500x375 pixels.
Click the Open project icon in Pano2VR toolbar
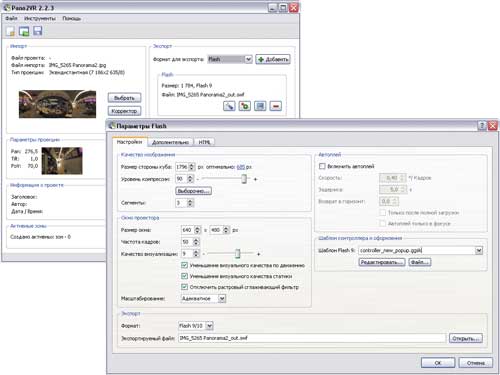(x=24, y=31)
